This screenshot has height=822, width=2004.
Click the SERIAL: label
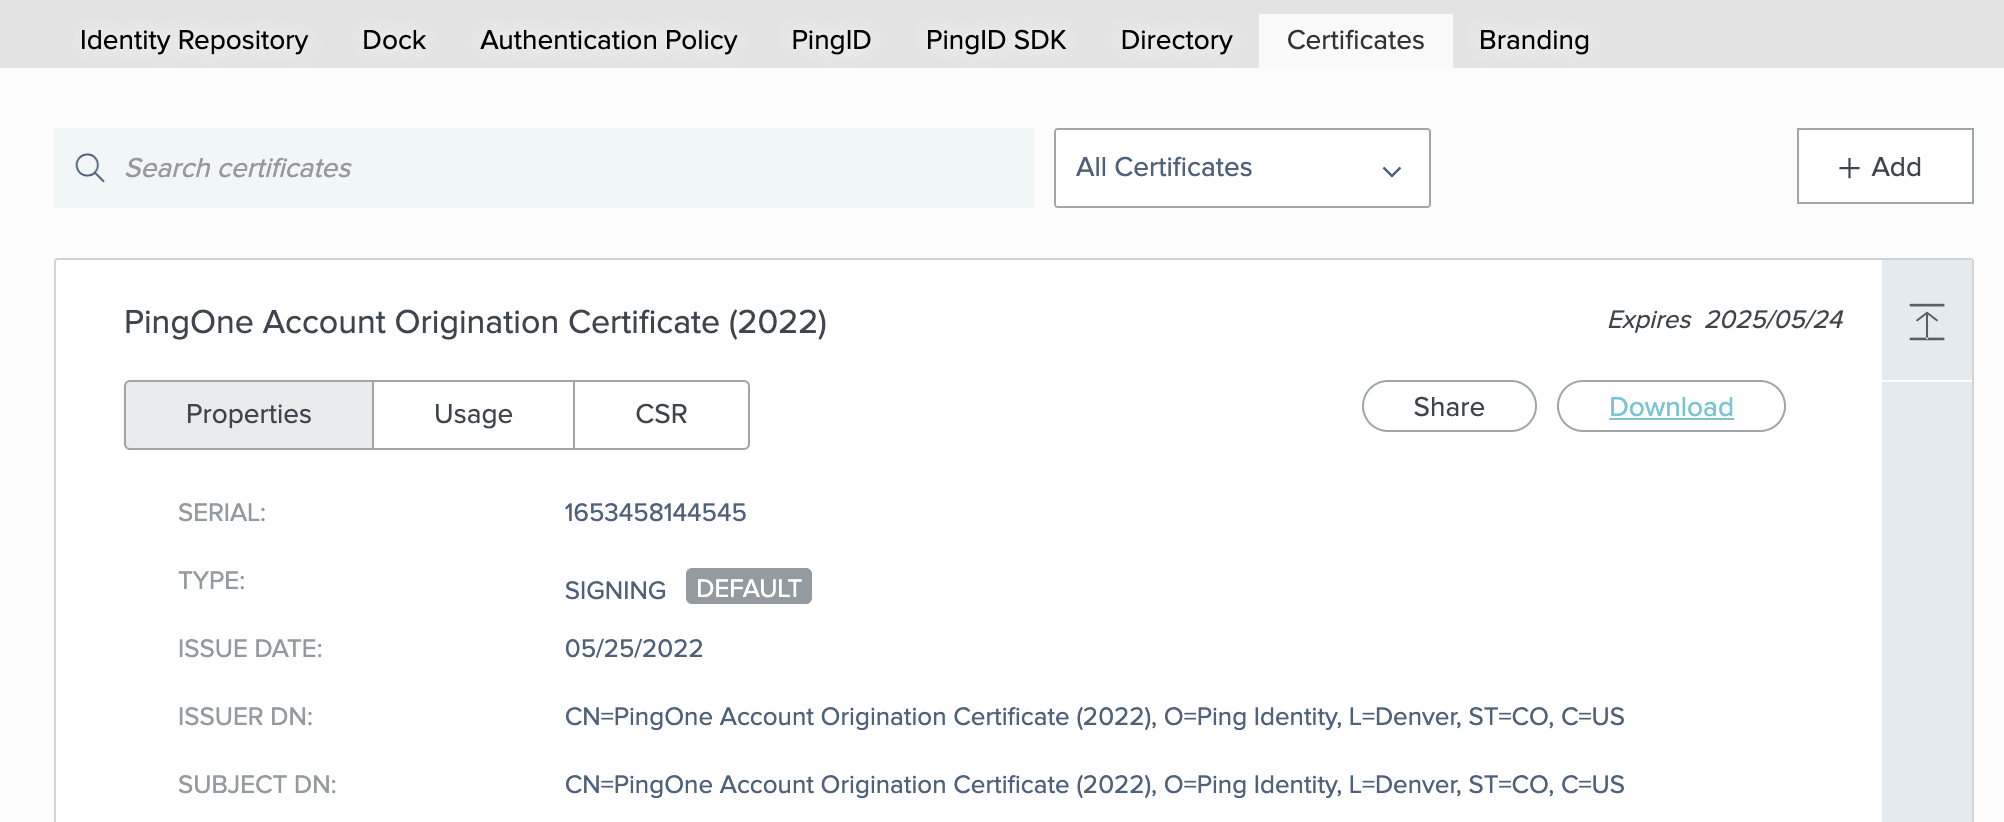[x=222, y=512]
